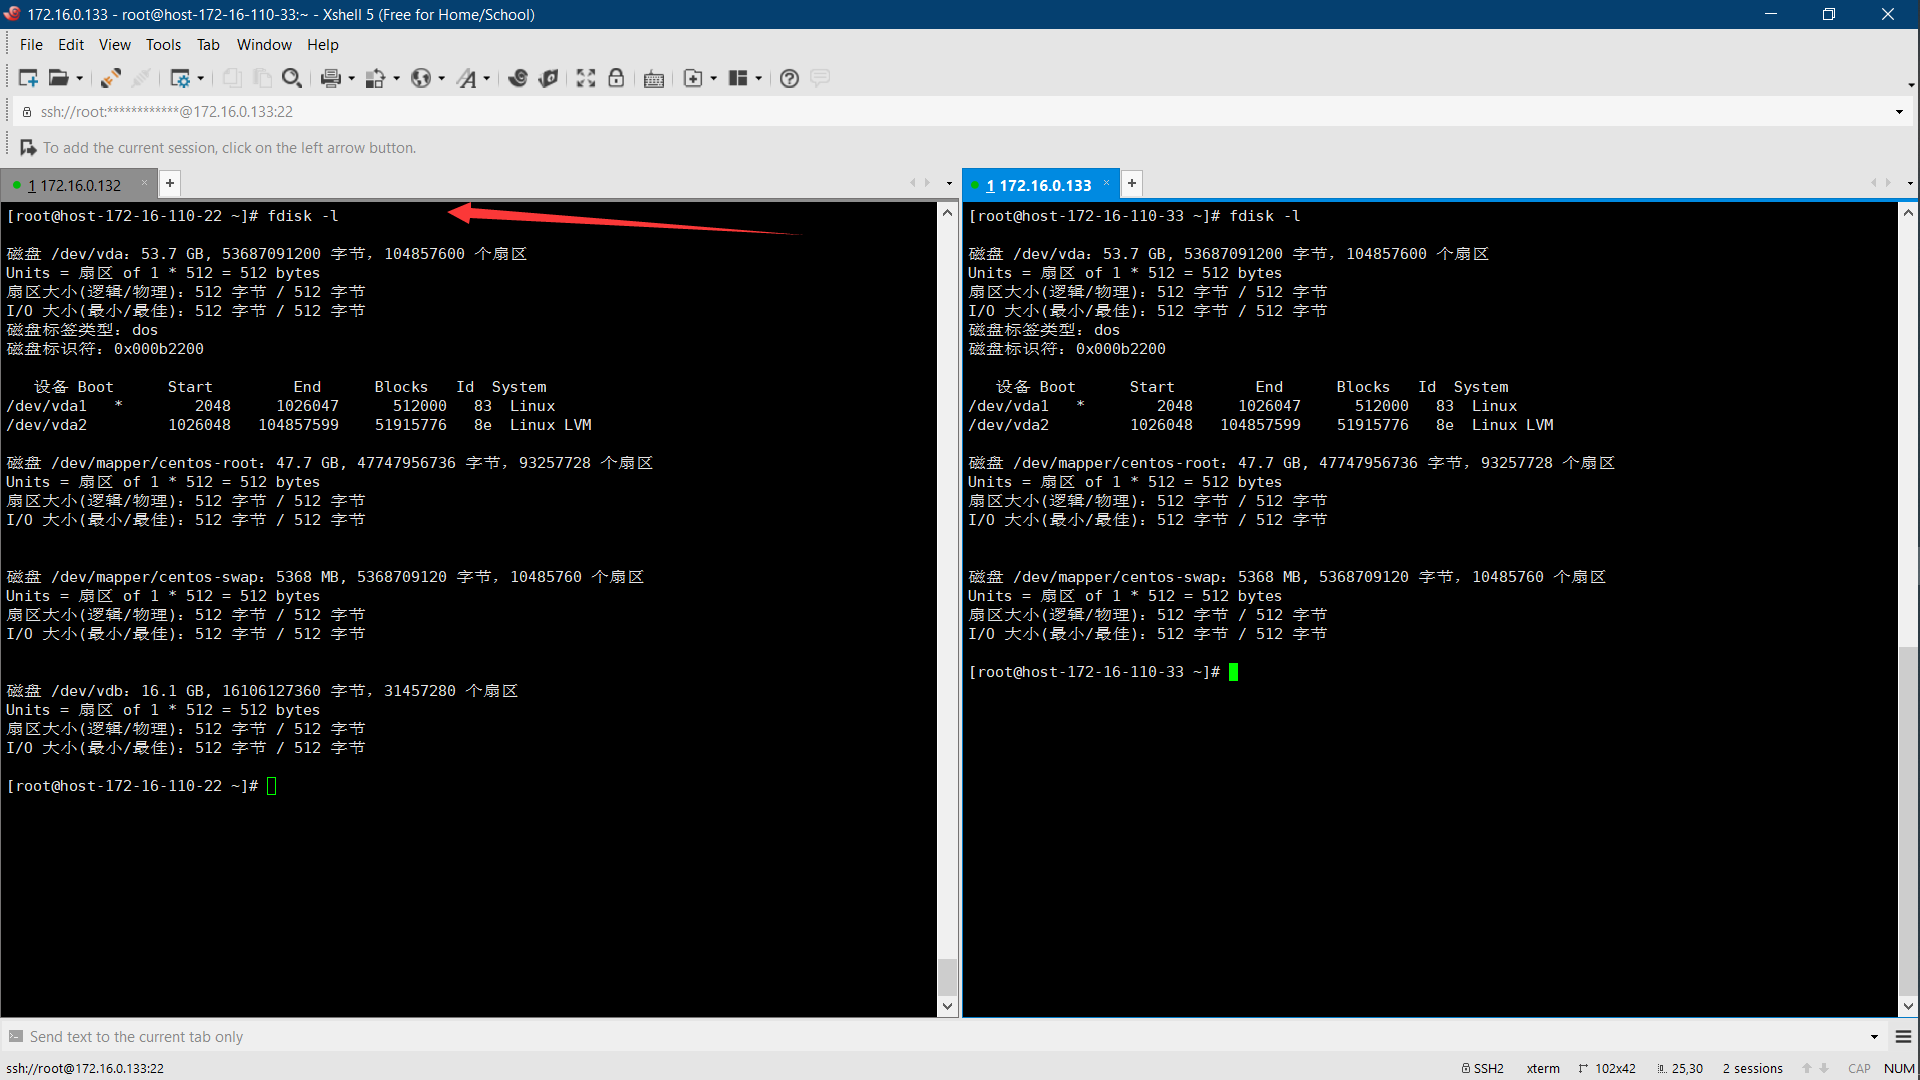This screenshot has width=1920, height=1080.
Task: Close the 172.16.0.133 tab
Action: pyautogui.click(x=1107, y=183)
